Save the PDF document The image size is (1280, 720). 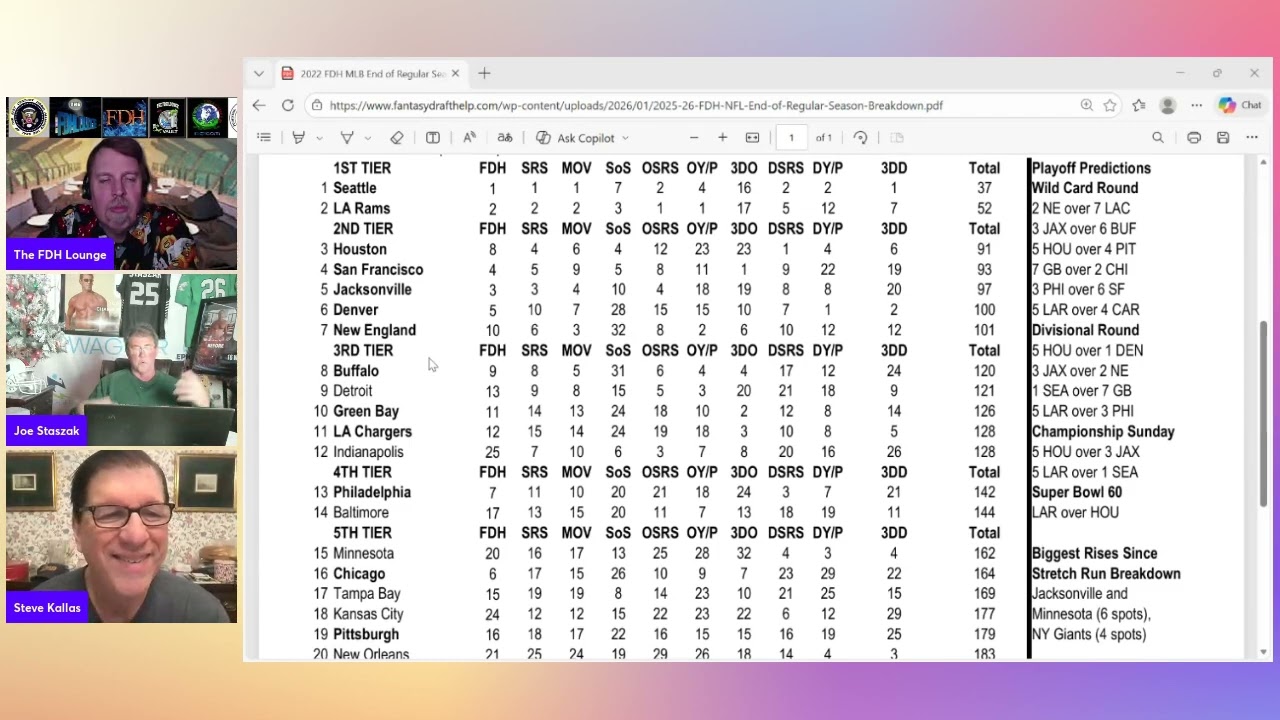[x=1223, y=138]
